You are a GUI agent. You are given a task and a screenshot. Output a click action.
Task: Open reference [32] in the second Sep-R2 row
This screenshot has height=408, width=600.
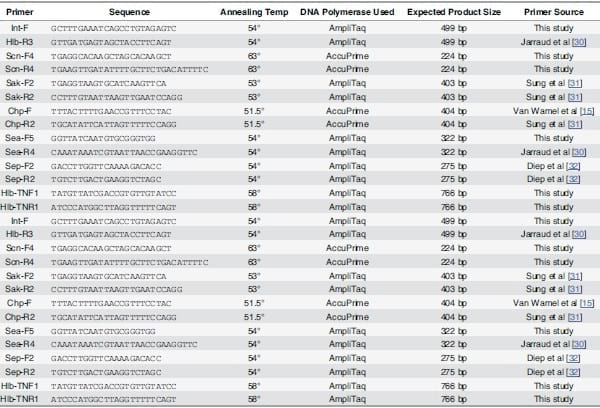point(573,372)
